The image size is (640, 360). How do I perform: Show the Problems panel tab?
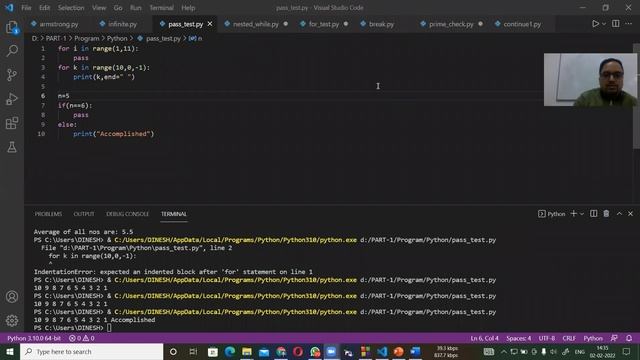48,214
